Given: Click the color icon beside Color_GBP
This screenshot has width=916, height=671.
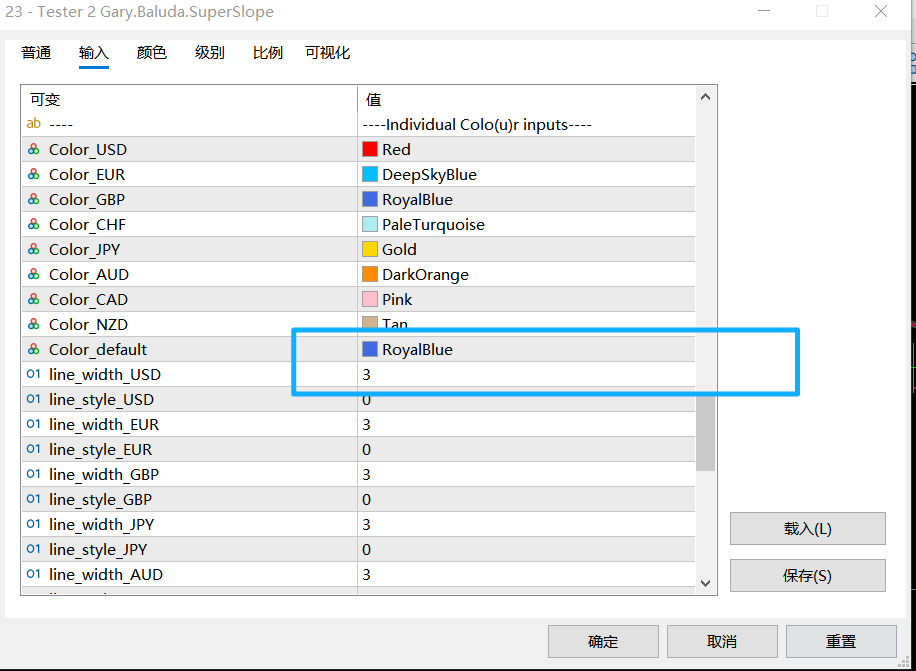Looking at the screenshot, I should (34, 200).
